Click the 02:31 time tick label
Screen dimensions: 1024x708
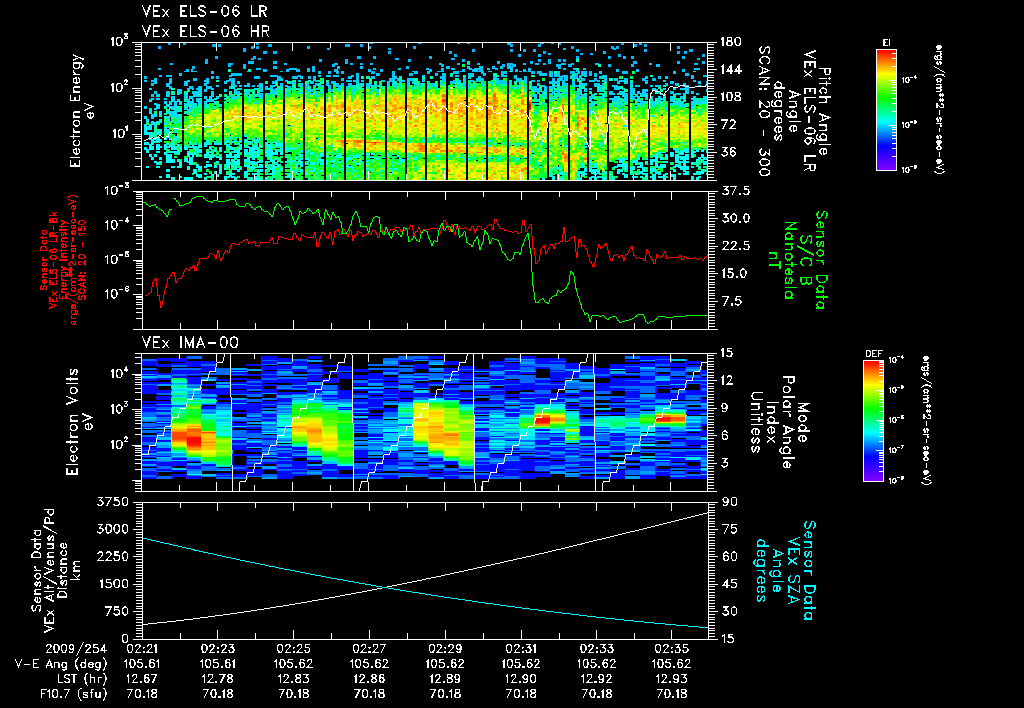[x=521, y=649]
